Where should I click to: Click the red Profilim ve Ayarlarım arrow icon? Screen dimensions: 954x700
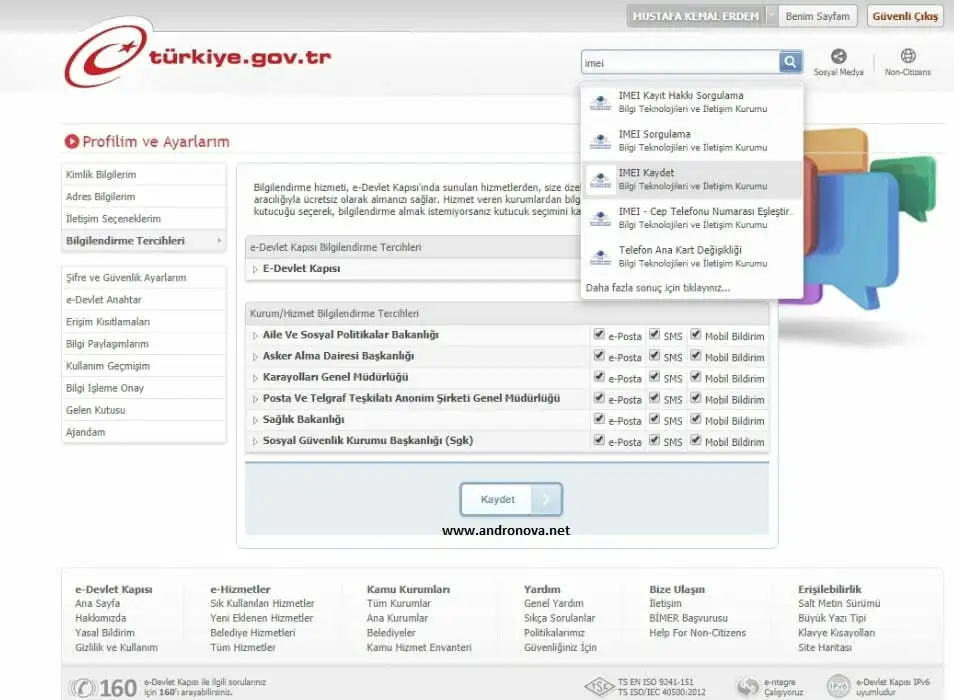click(x=72, y=141)
